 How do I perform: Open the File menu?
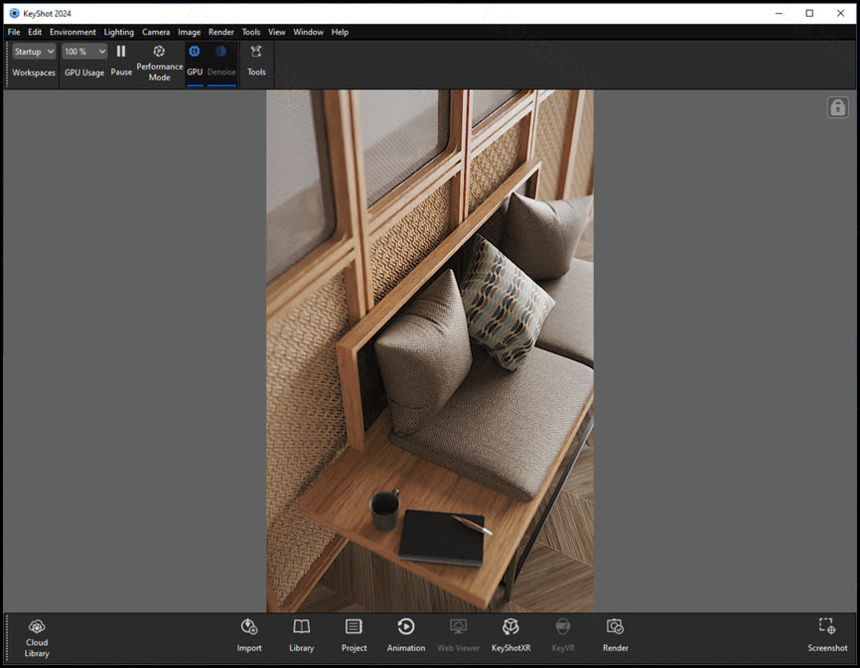pyautogui.click(x=14, y=32)
